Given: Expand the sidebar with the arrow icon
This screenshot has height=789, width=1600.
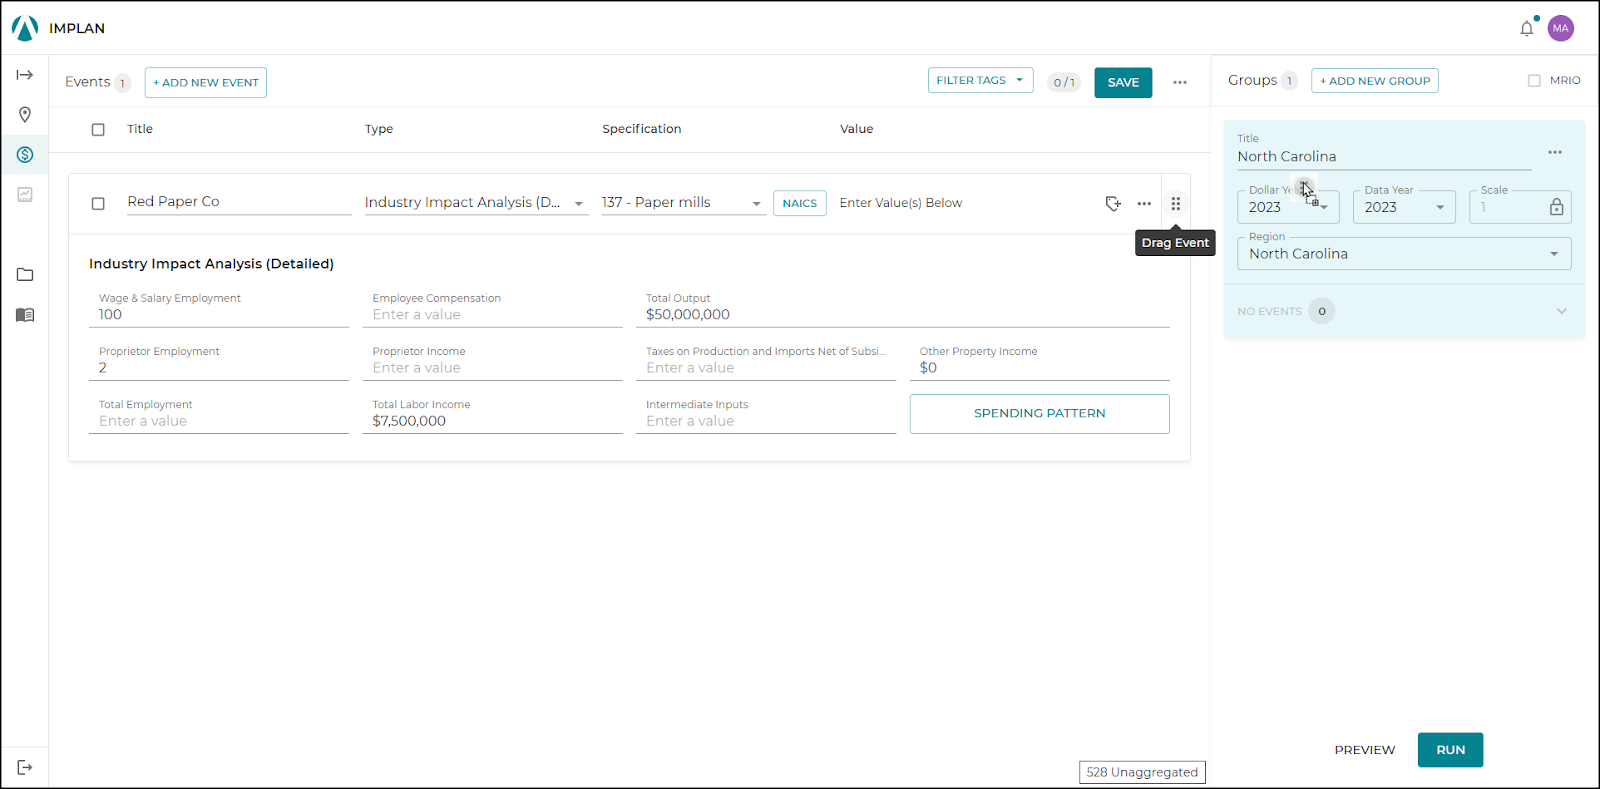Looking at the screenshot, I should point(25,75).
